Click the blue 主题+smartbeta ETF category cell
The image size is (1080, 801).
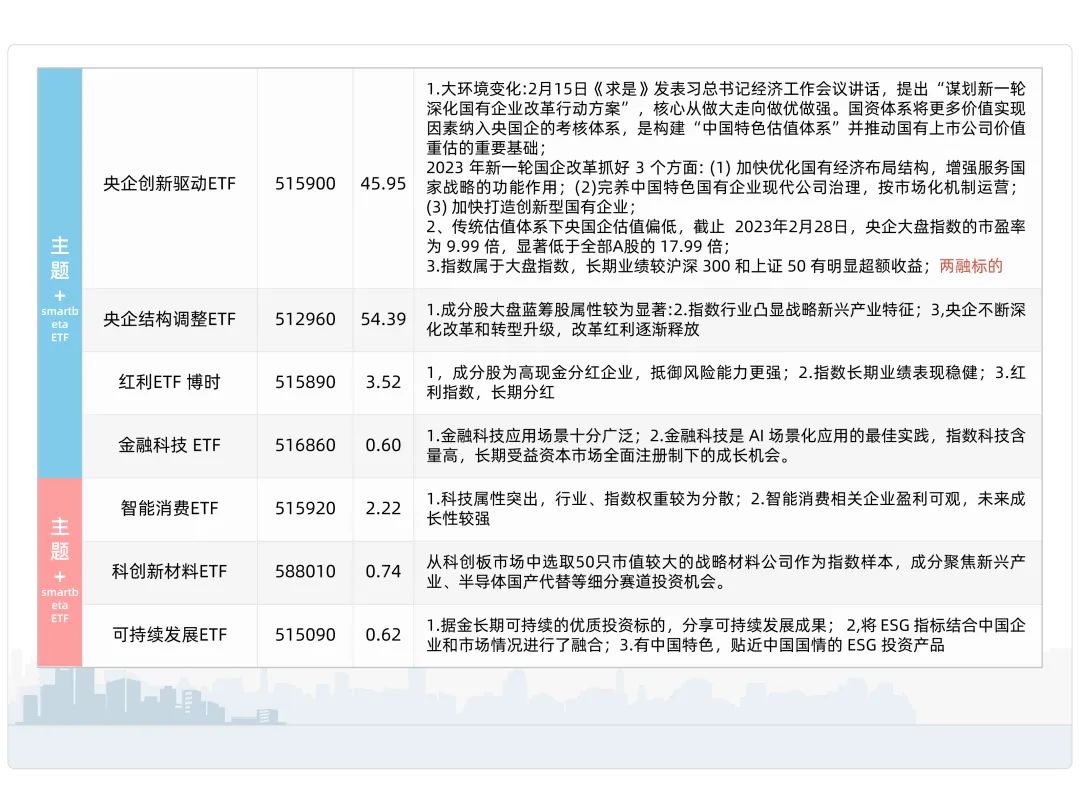pyautogui.click(x=60, y=273)
